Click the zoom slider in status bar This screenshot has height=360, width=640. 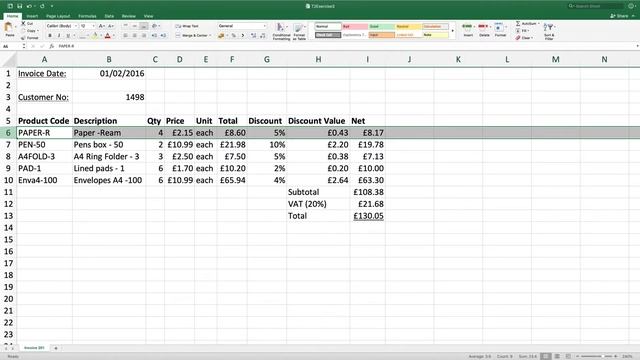coord(596,356)
